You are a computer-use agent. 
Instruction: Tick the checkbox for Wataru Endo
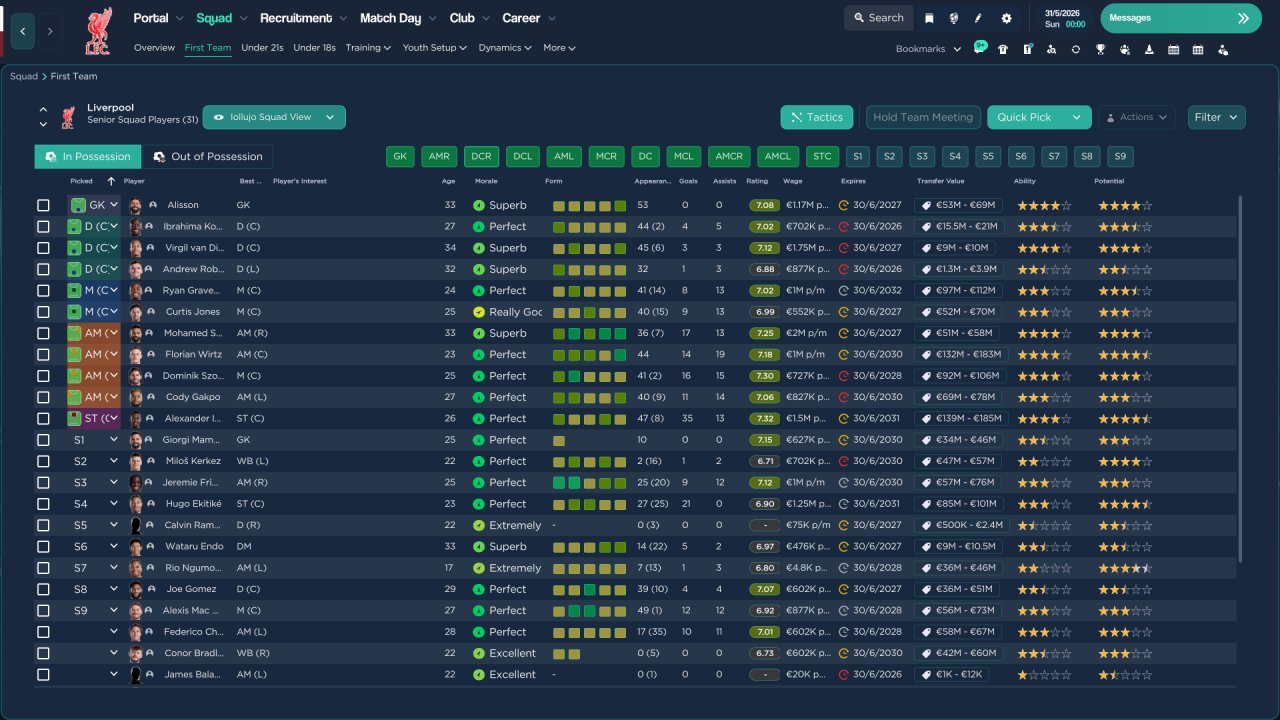click(43, 547)
